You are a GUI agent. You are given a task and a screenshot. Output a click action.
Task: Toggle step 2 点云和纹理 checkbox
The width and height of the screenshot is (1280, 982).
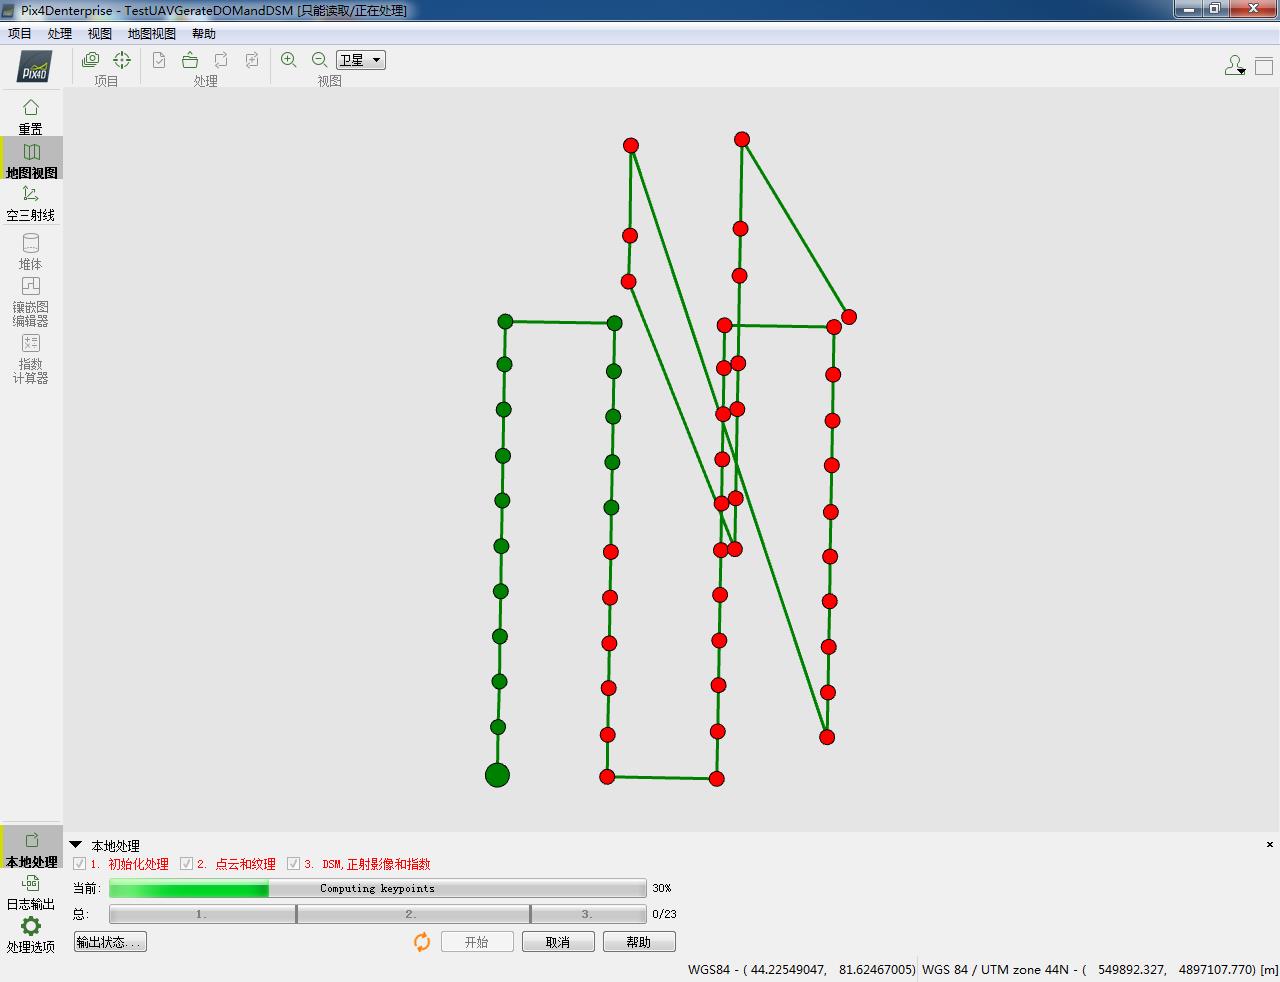point(187,864)
